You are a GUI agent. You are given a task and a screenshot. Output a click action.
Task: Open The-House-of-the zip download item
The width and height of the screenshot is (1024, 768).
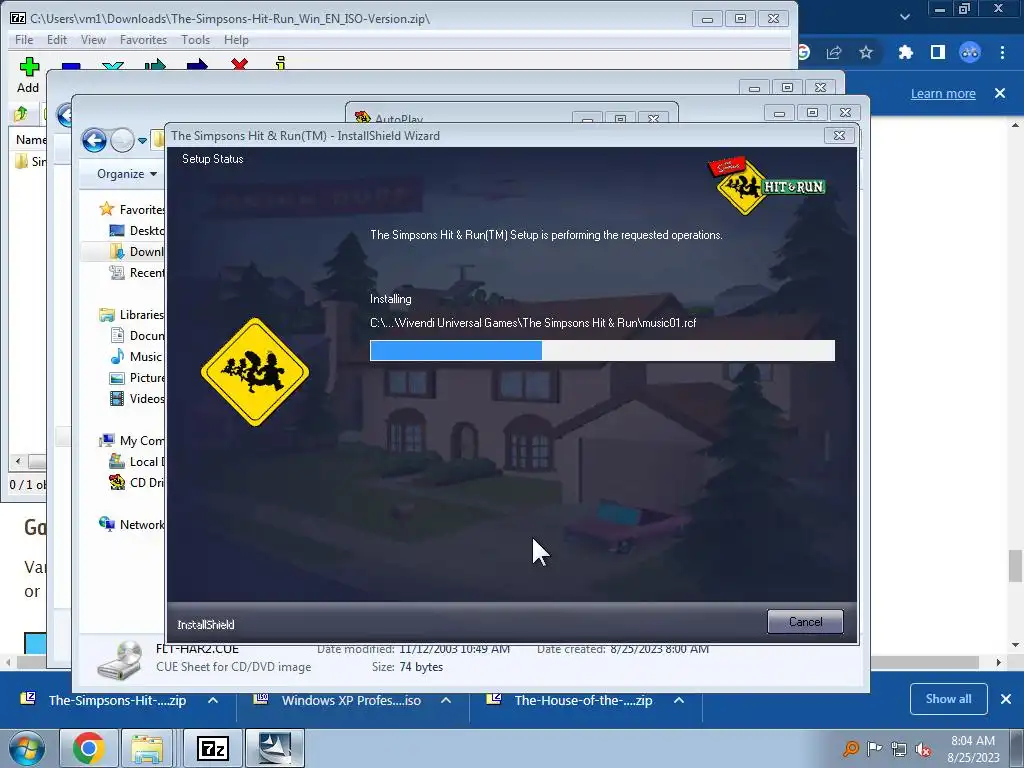click(x=571, y=700)
